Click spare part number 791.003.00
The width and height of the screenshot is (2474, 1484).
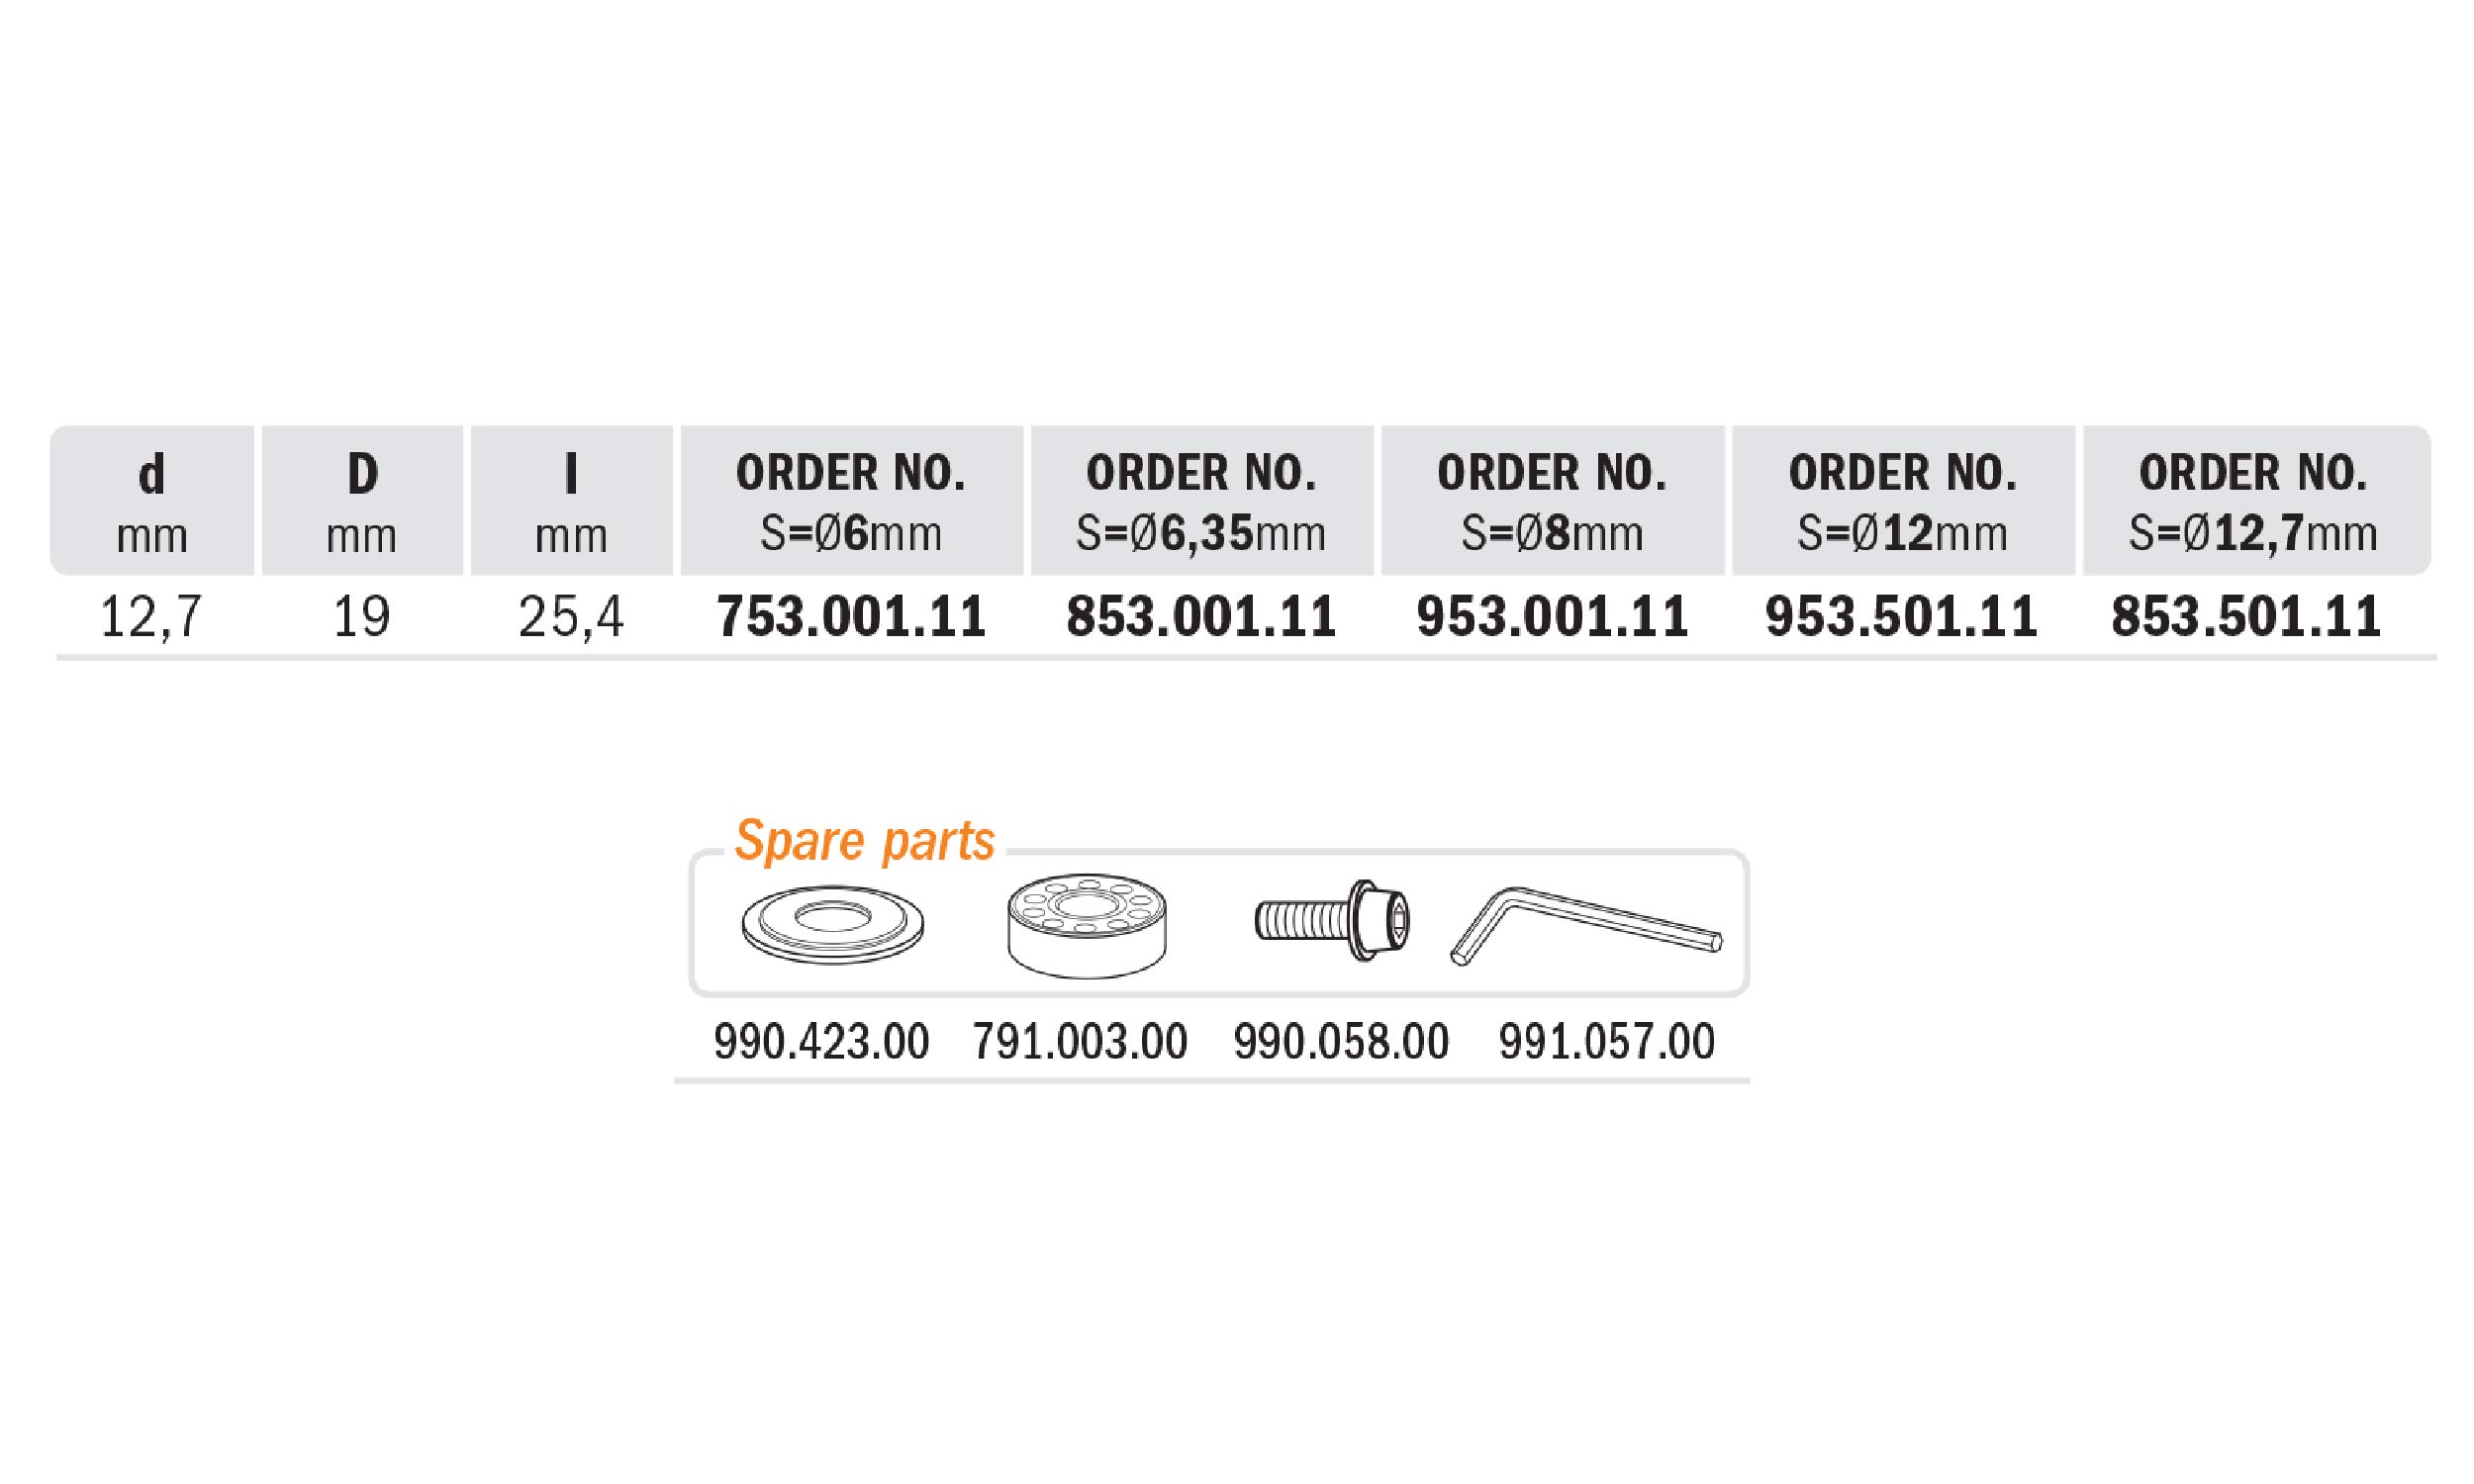(x=1080, y=1041)
